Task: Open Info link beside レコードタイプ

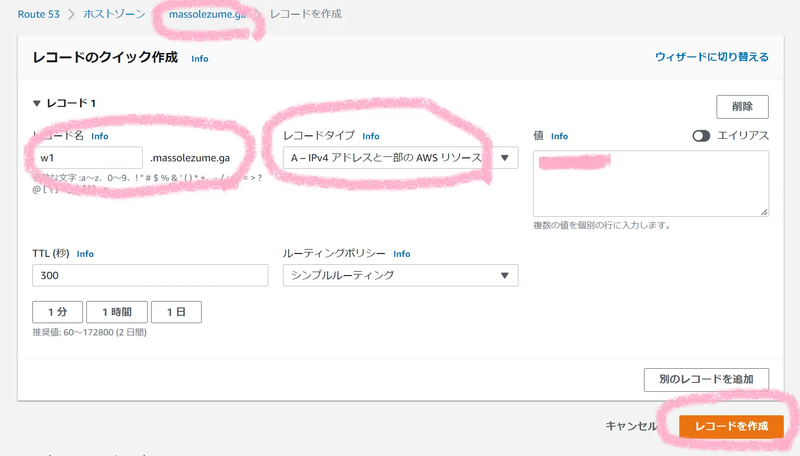Action: [x=371, y=136]
